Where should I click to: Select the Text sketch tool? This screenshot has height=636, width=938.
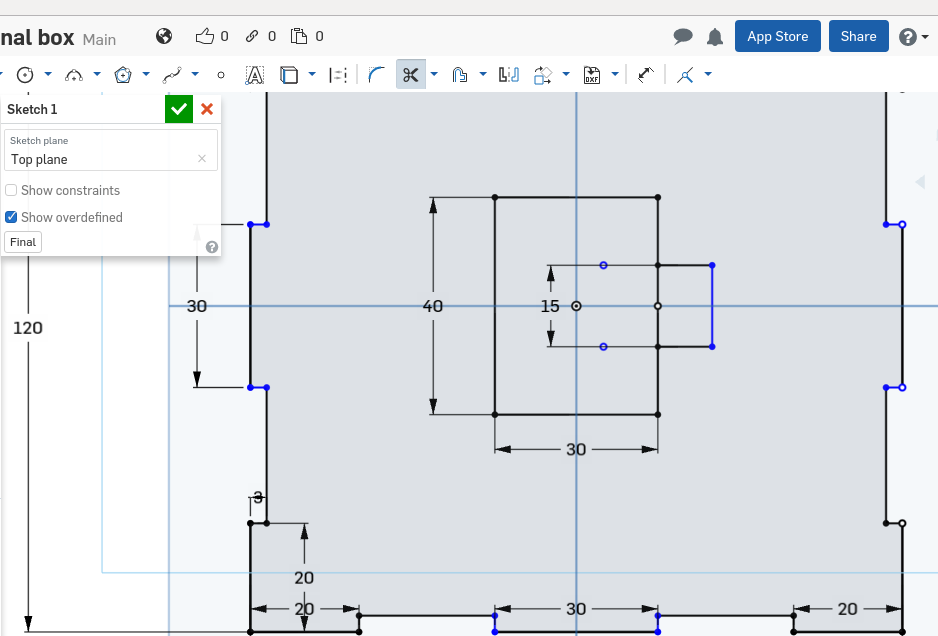[x=255, y=75]
